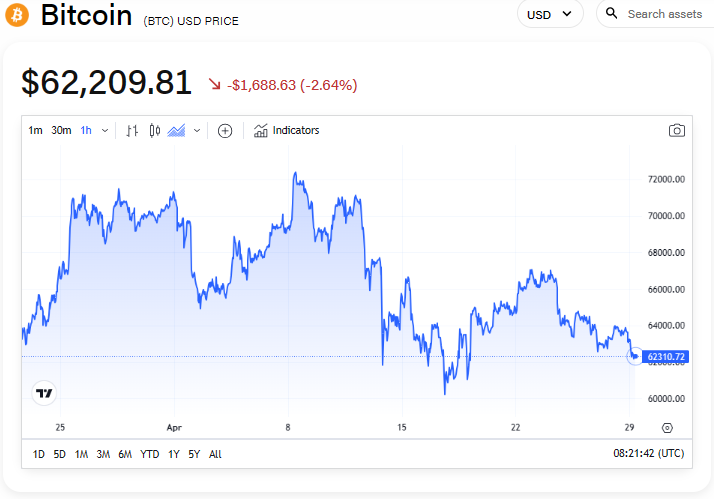Click the 08:21:42 (UTC) timezone button
Viewport: 714px width, 499px height.
(x=649, y=454)
